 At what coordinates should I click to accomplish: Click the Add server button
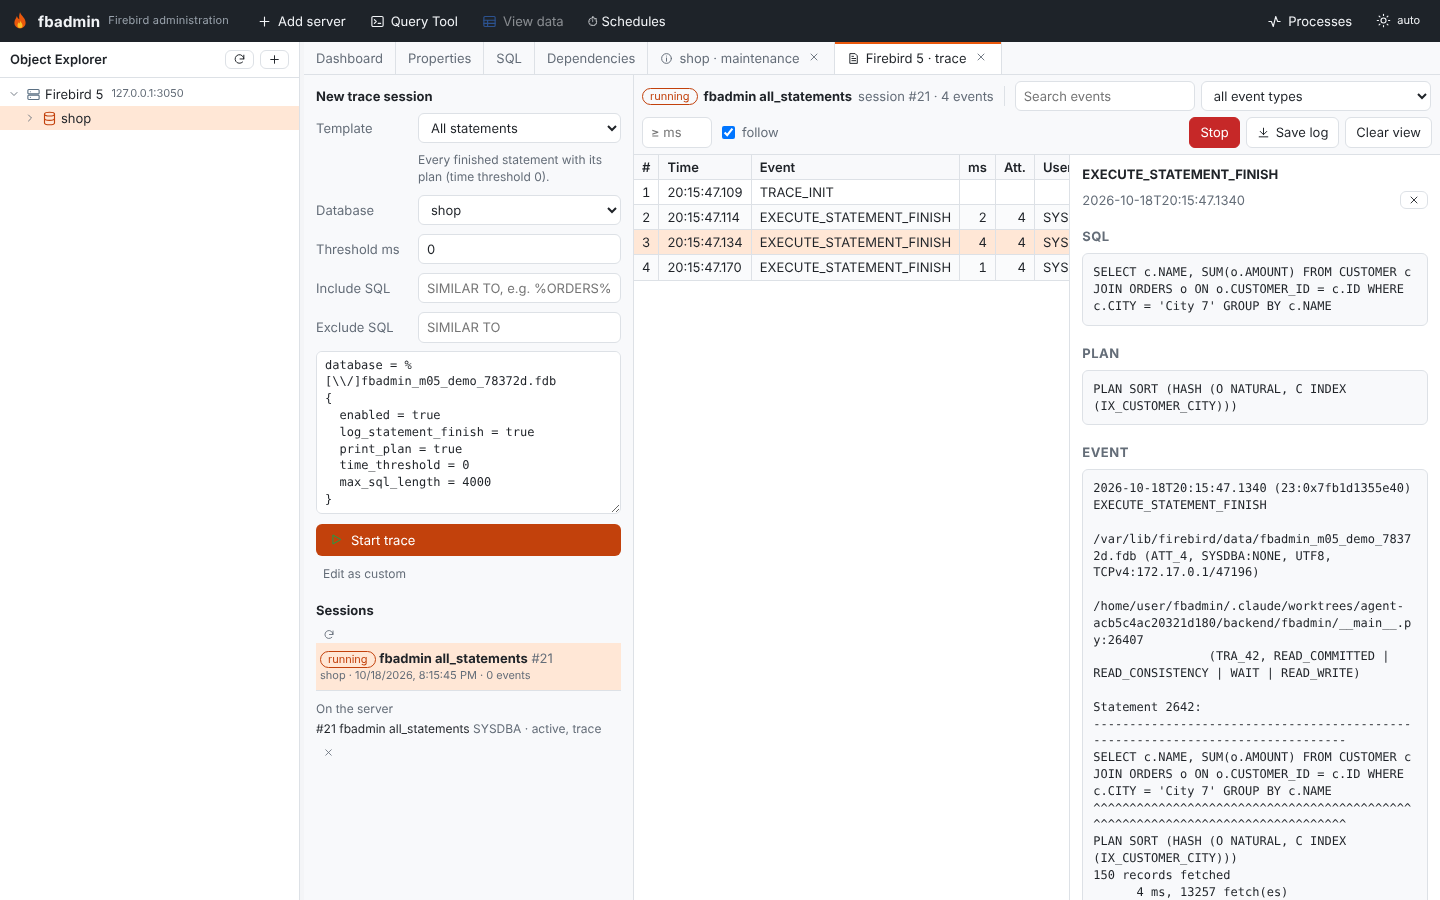pos(302,21)
